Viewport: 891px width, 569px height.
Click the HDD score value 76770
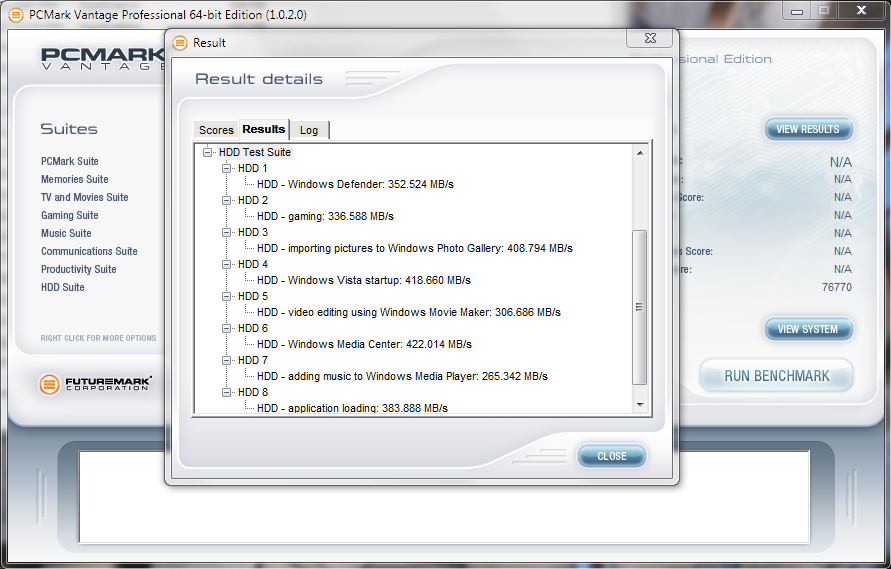point(836,287)
